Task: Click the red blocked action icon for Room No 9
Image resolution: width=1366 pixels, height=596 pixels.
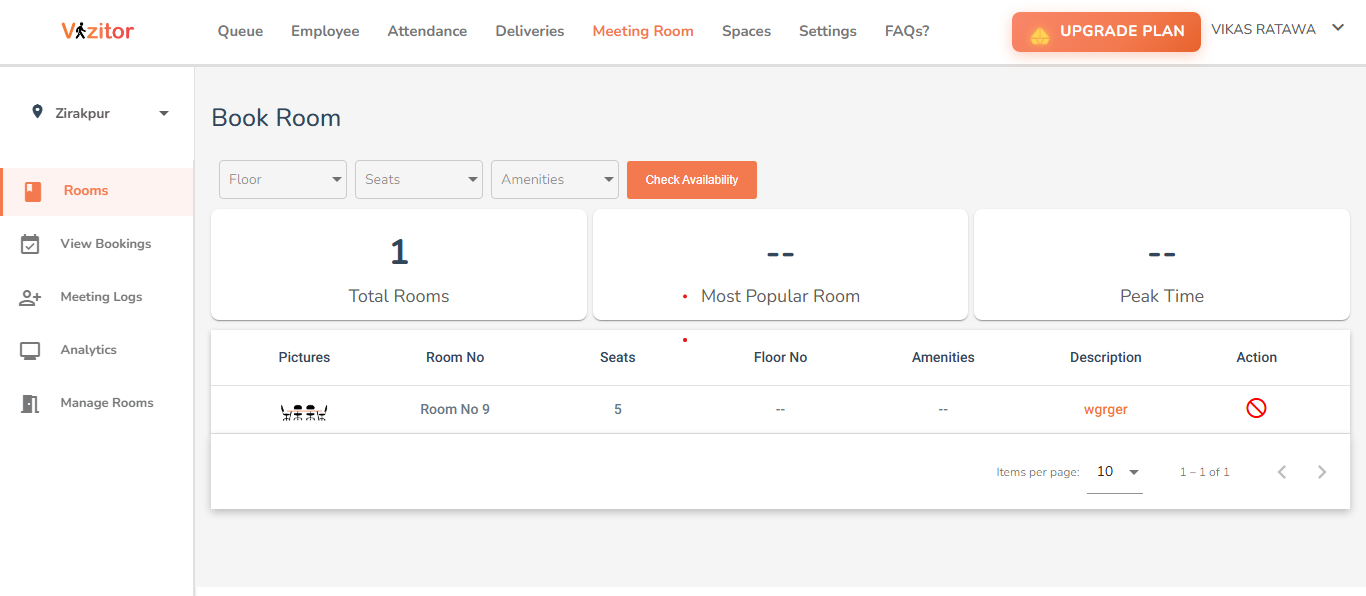Action: click(x=1256, y=408)
